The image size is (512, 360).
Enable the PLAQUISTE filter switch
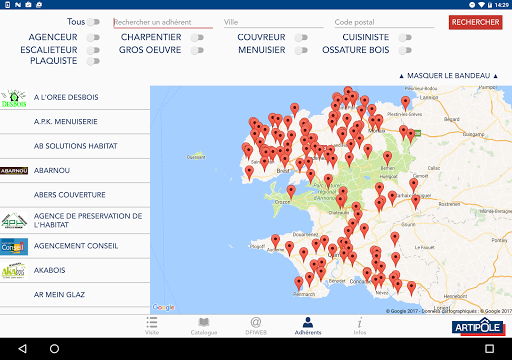[93, 61]
